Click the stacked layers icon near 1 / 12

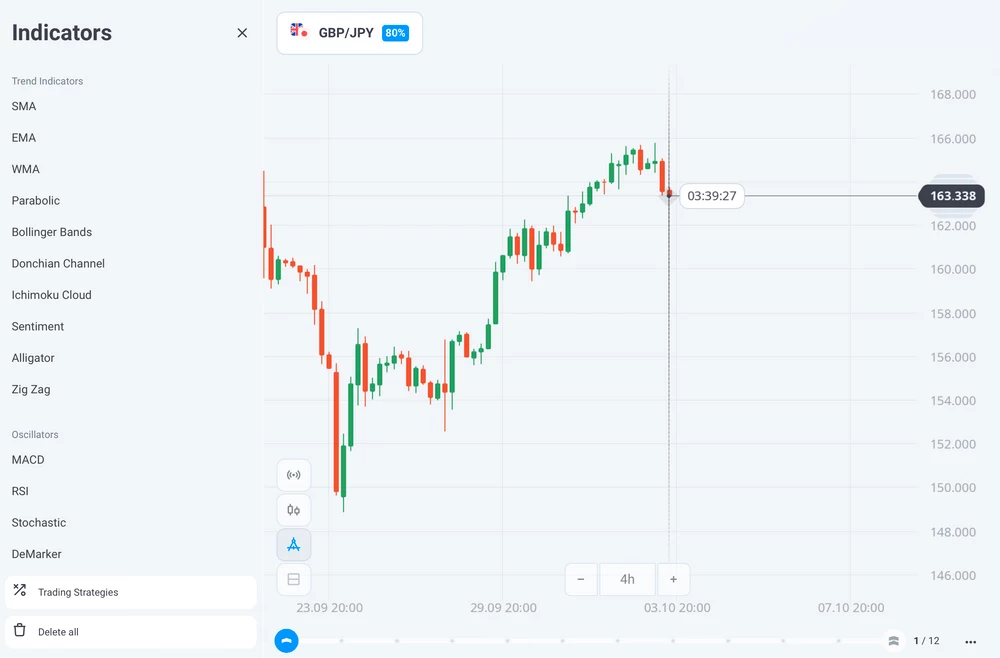point(893,641)
